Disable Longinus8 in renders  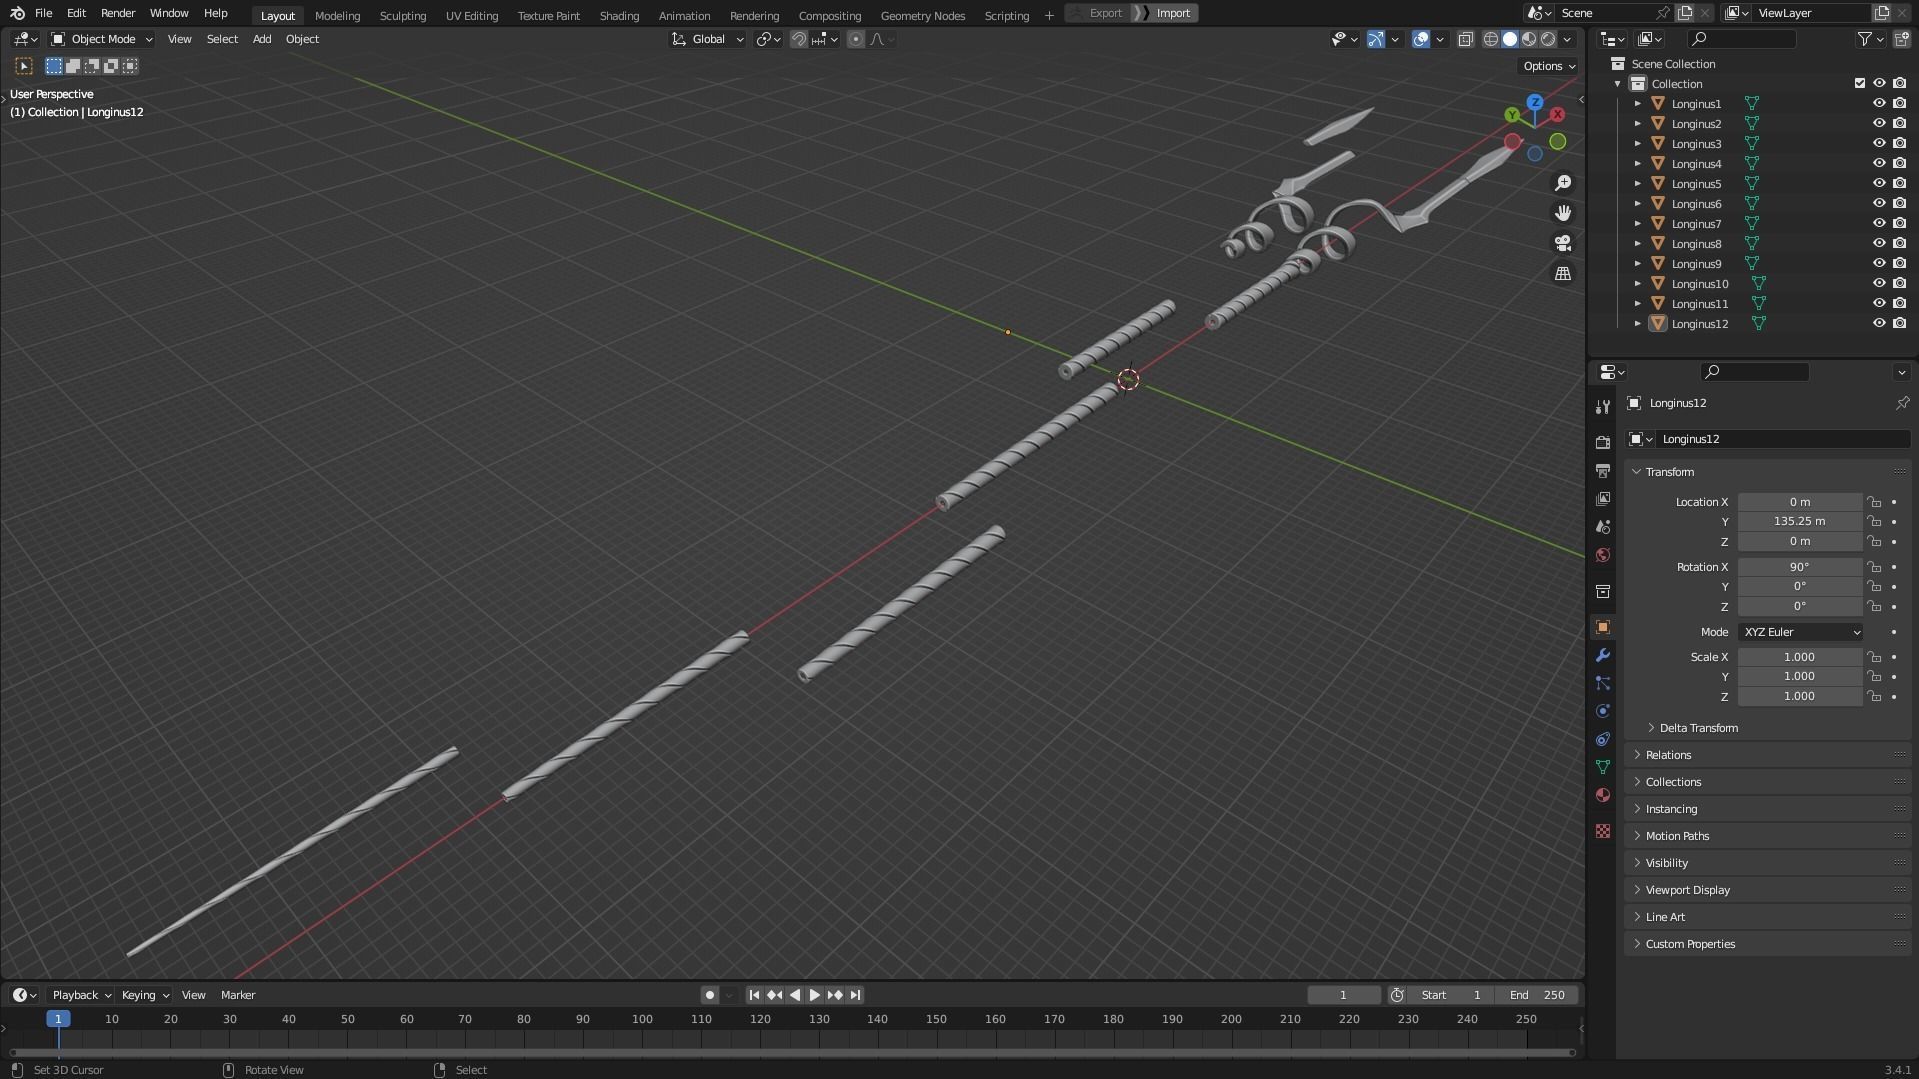point(1899,243)
